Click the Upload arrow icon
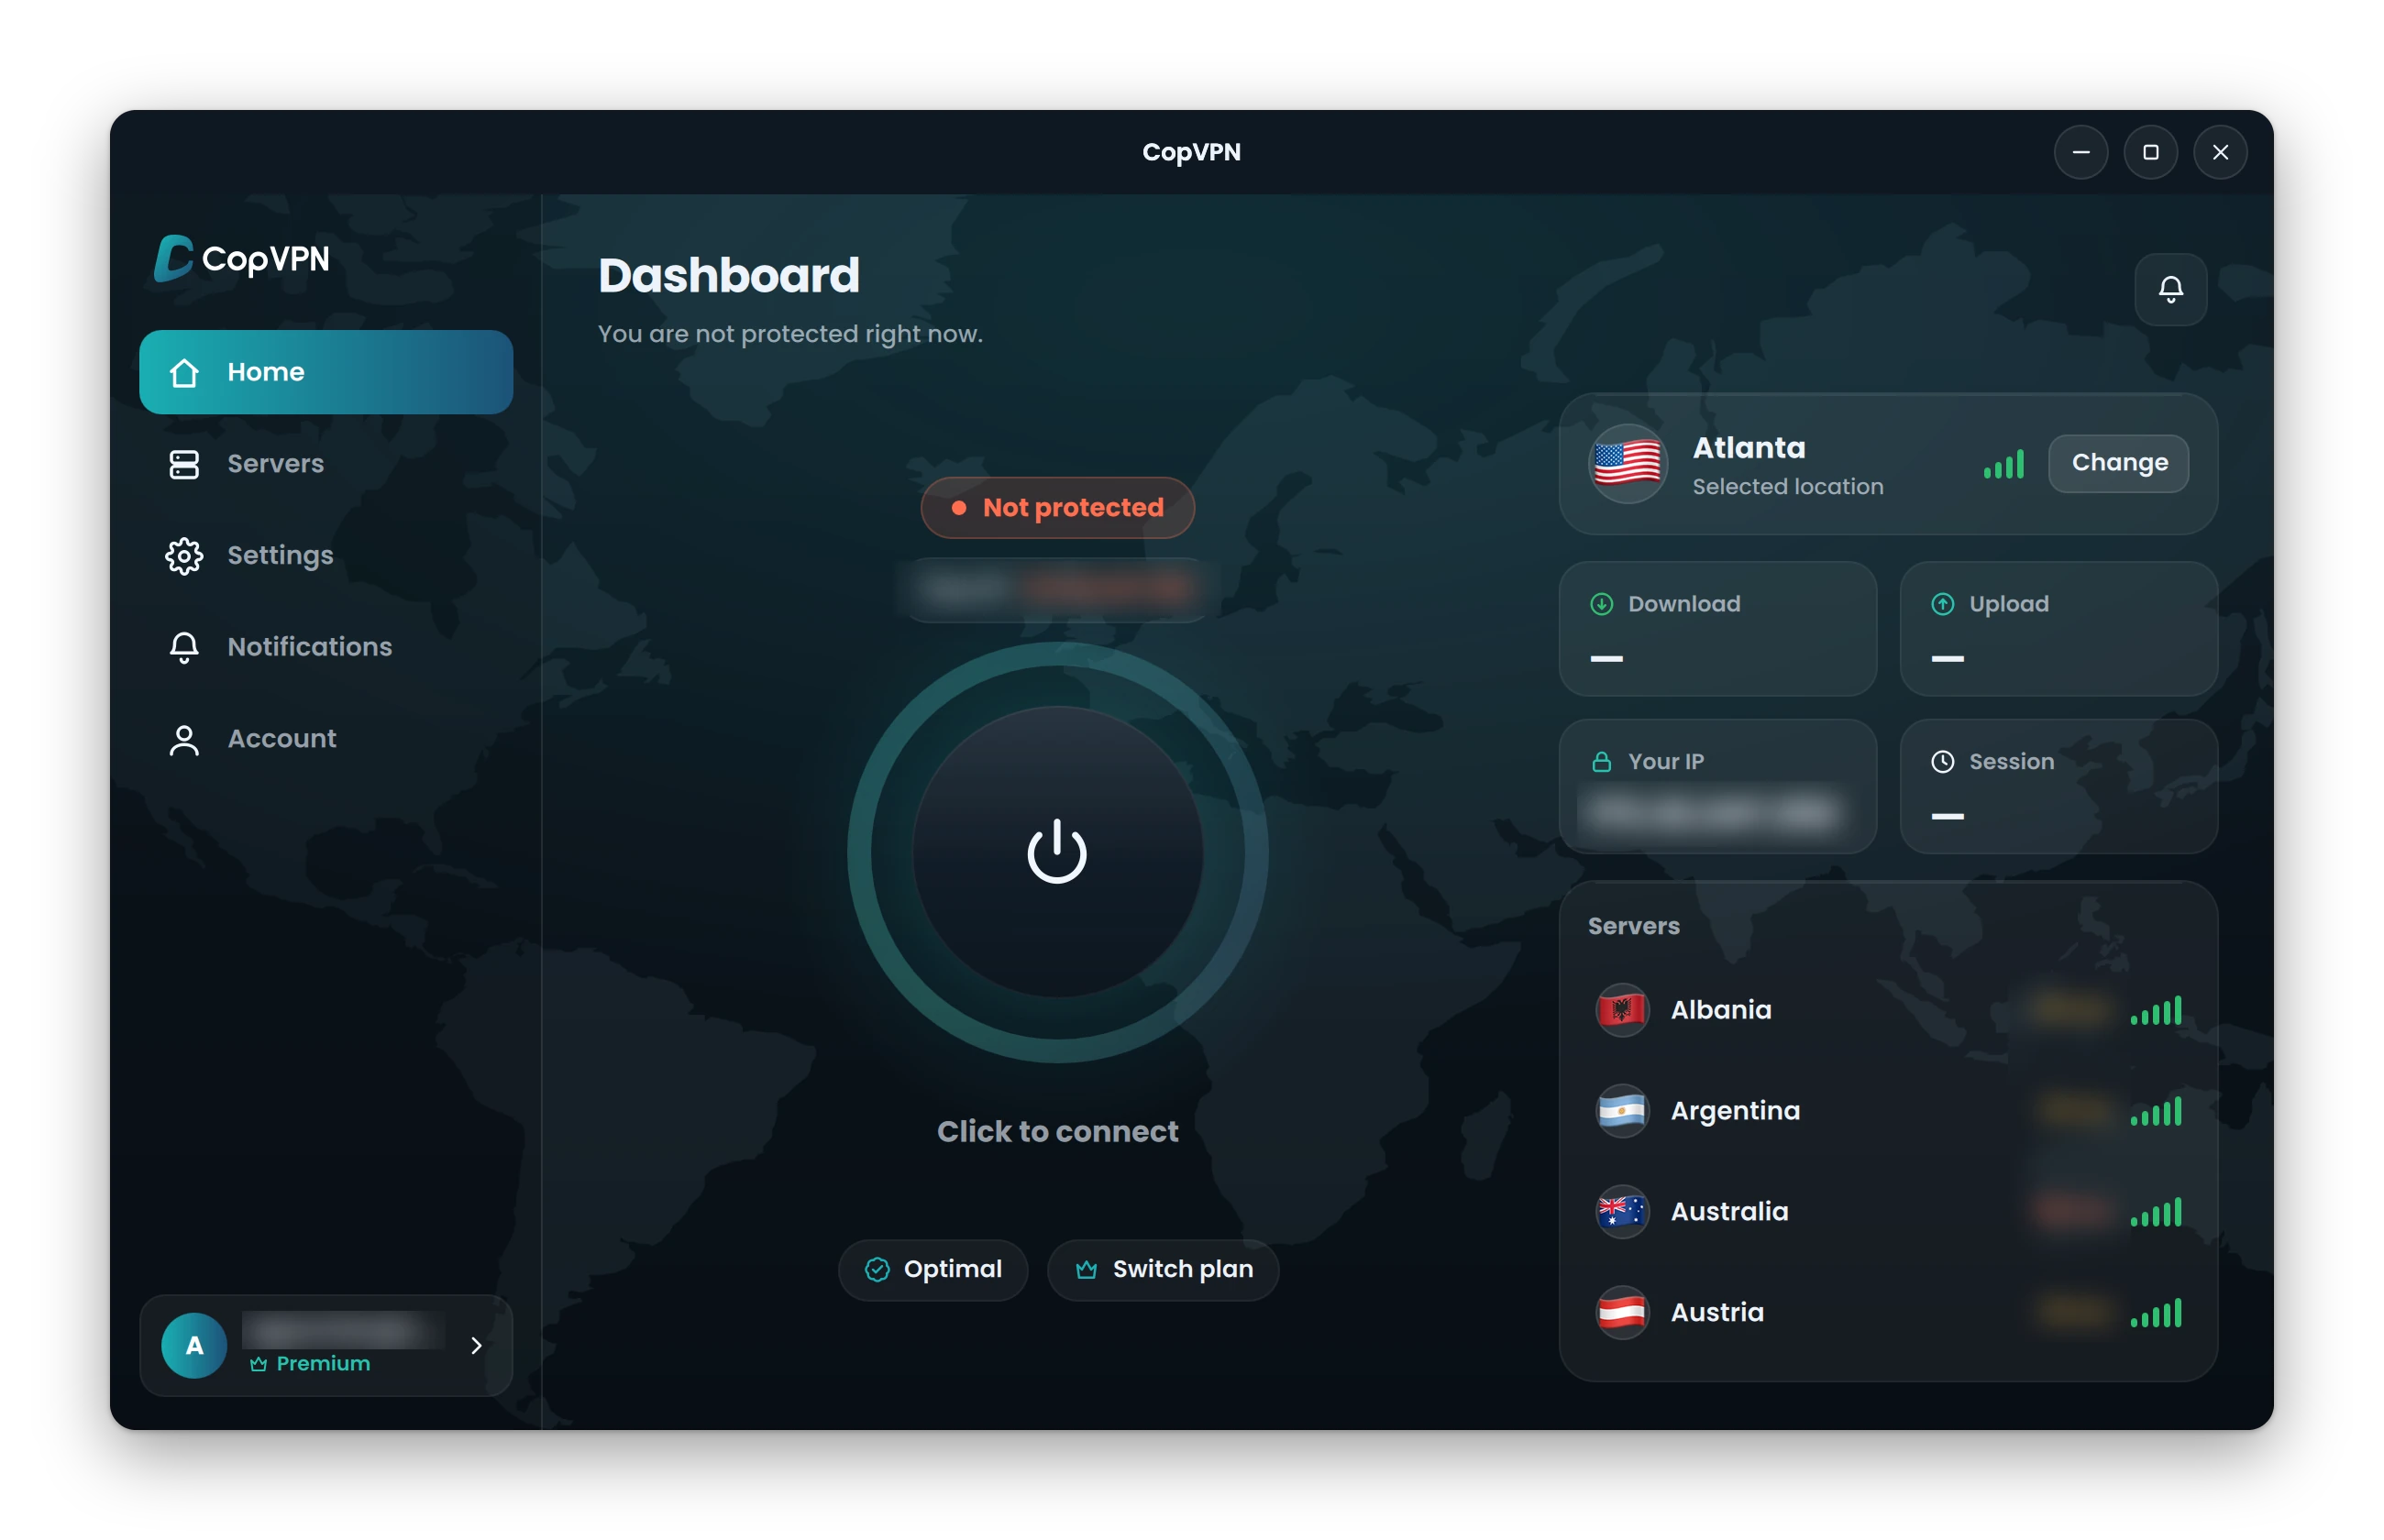2384x1540 pixels. (x=1942, y=604)
